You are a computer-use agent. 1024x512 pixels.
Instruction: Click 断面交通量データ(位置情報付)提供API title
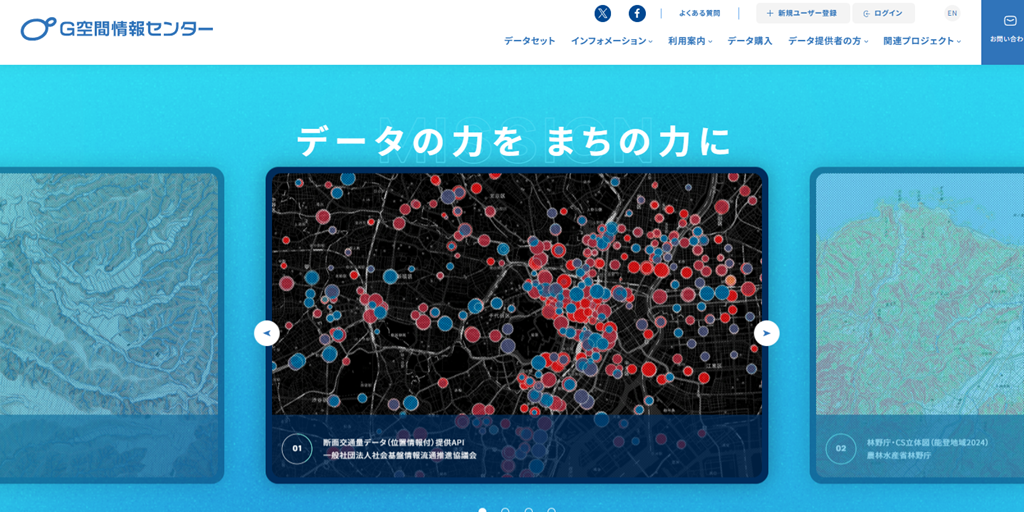tap(394, 442)
